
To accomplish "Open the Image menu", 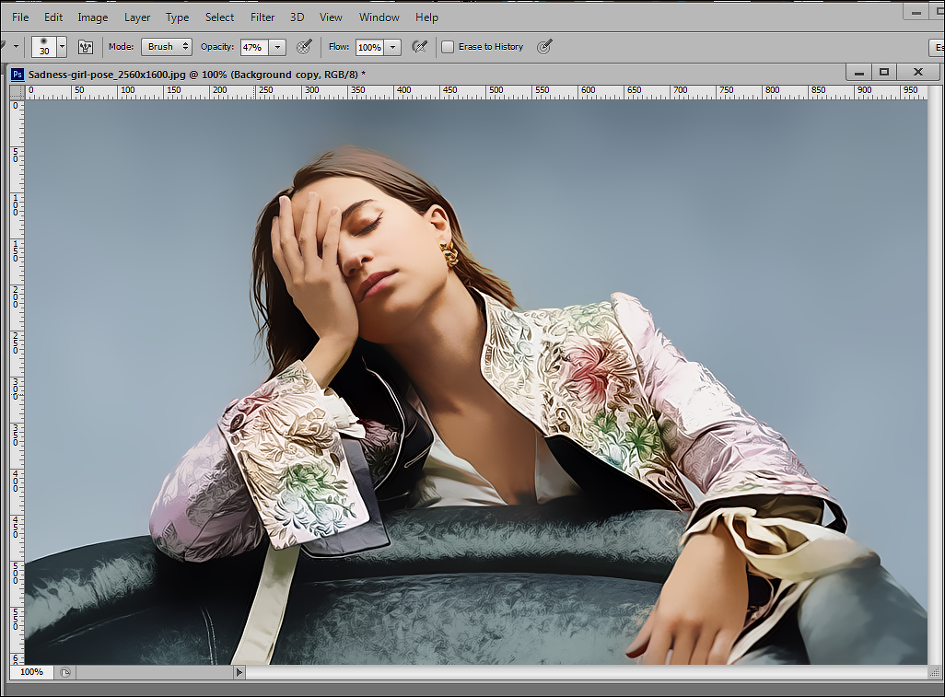I will [x=93, y=17].
